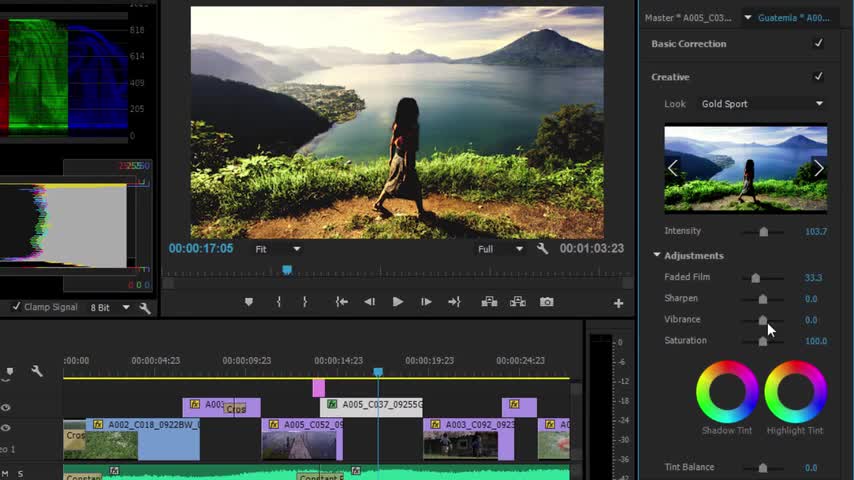Click the Extract edit icon

517,302
